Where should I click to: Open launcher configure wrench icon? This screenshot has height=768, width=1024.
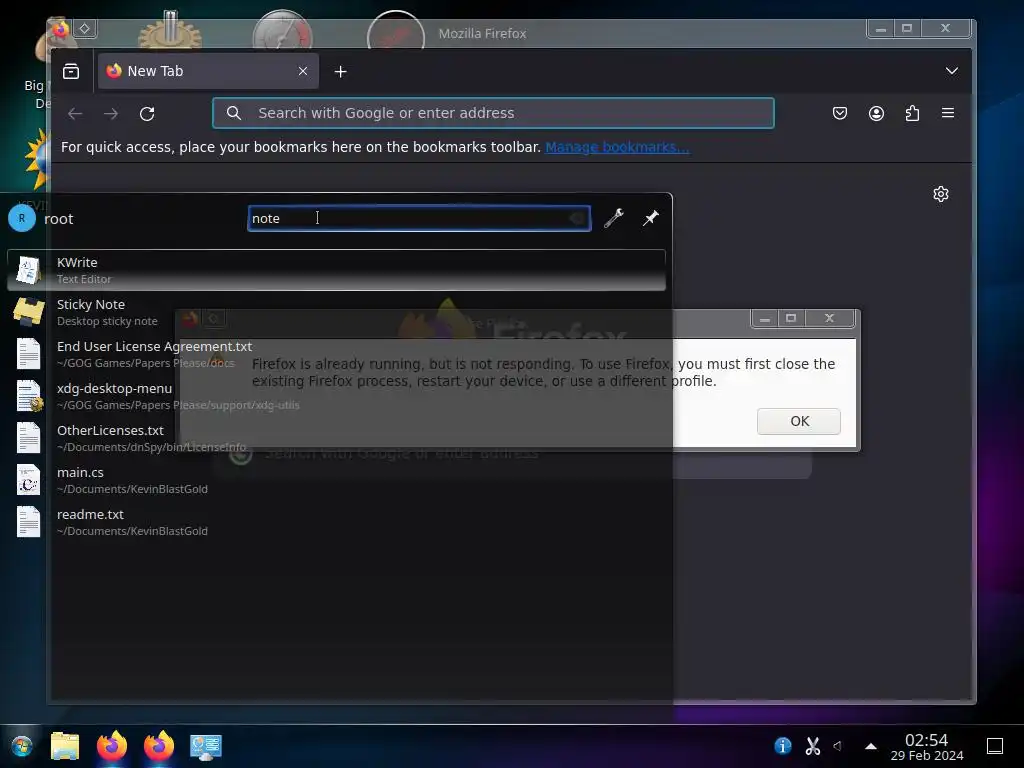pyautogui.click(x=613, y=218)
